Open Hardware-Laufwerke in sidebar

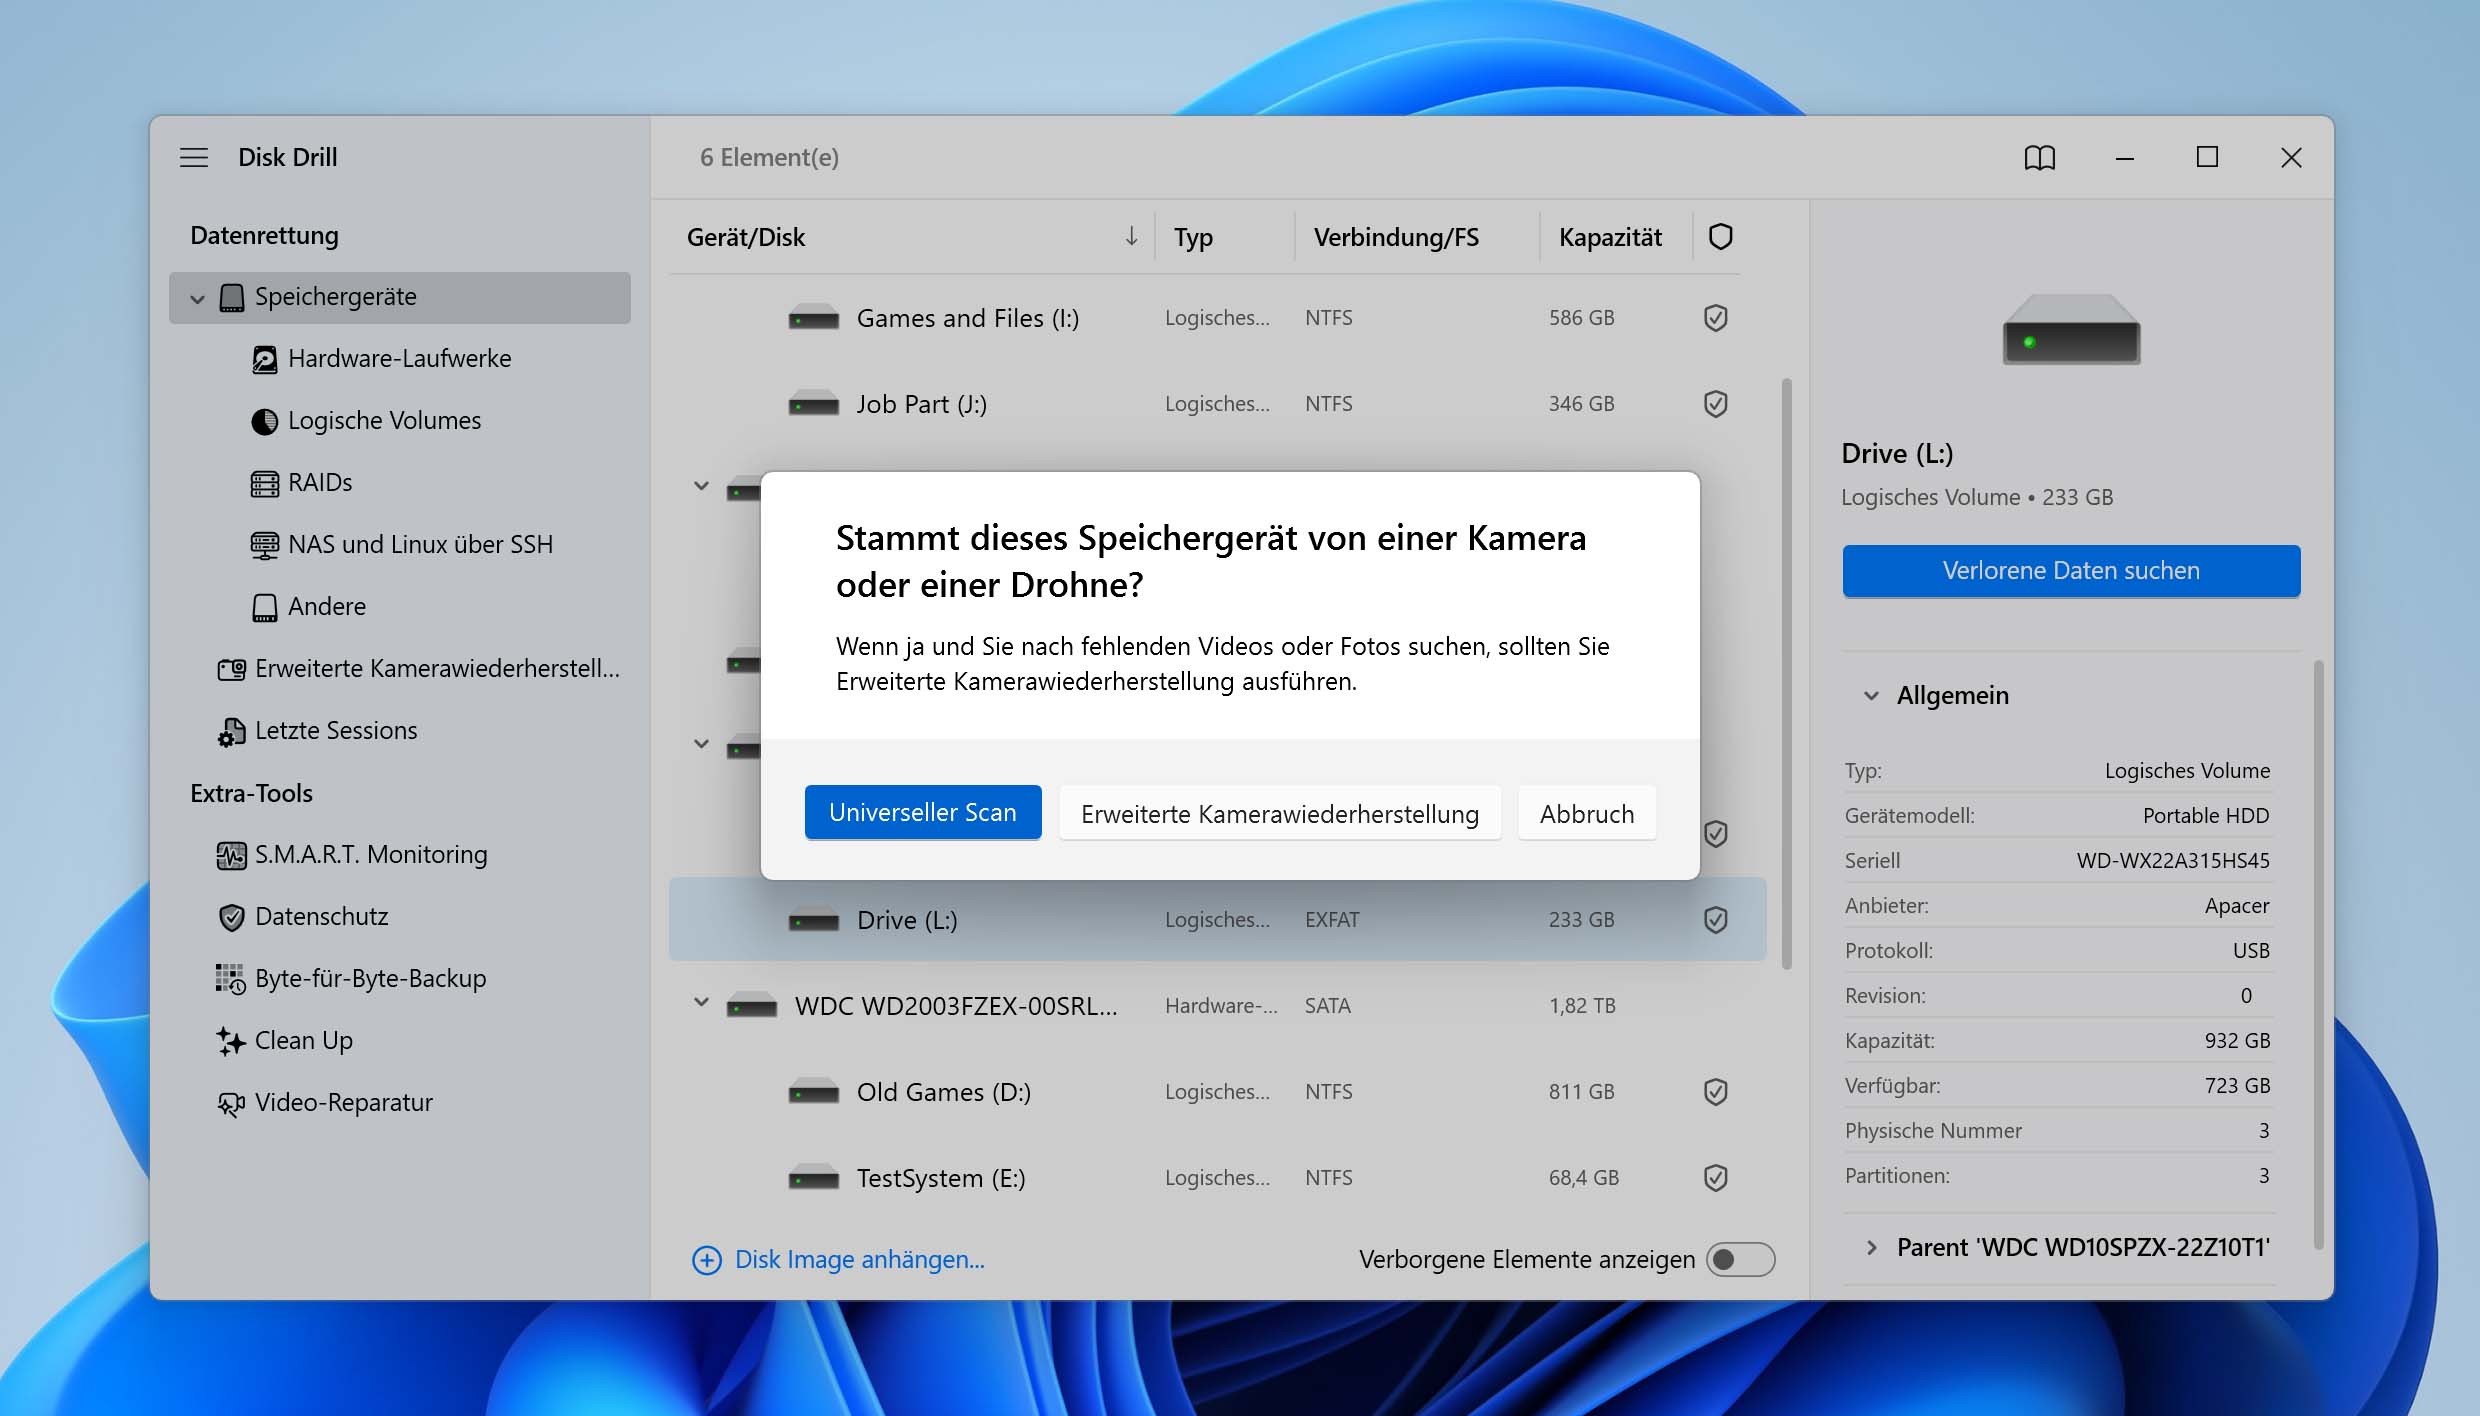pos(399,359)
